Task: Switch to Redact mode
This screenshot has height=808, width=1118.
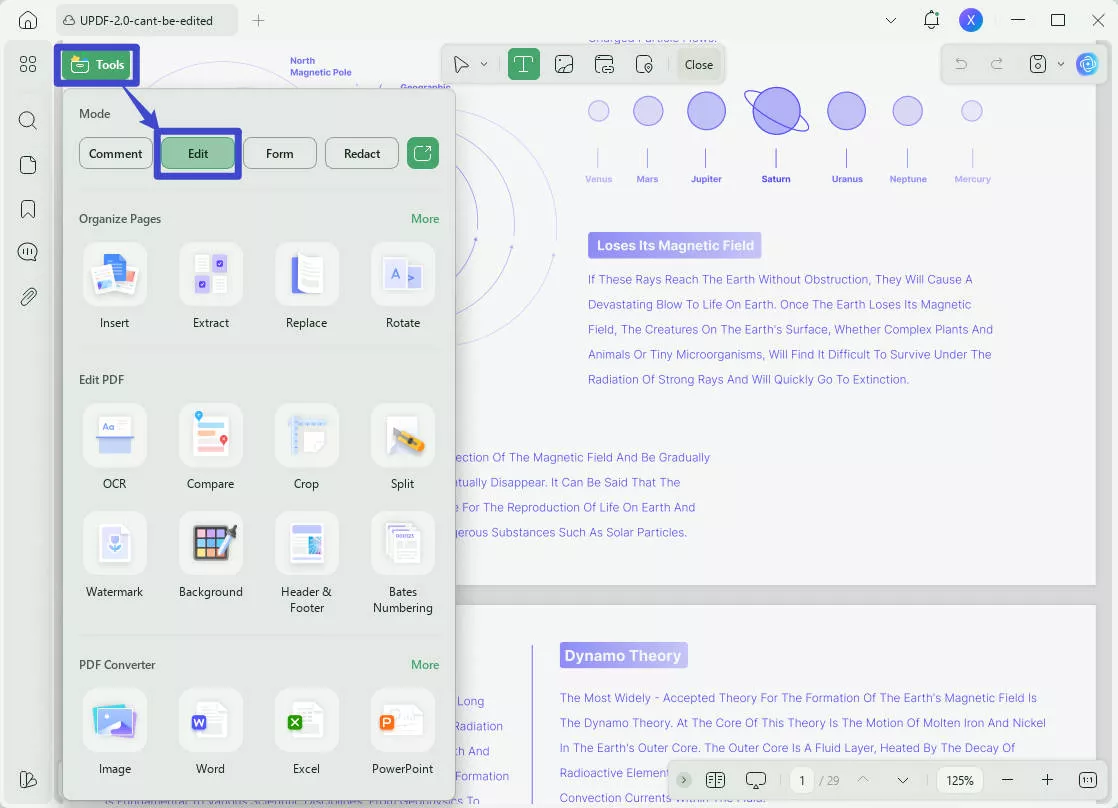Action: tap(361, 153)
